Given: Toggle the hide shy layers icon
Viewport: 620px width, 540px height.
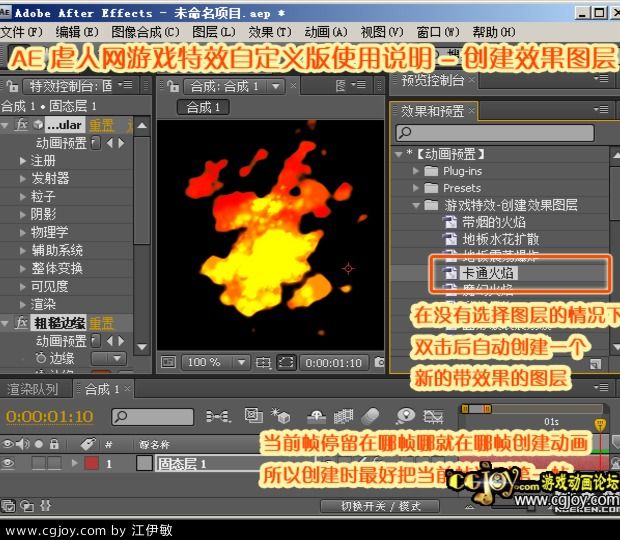Looking at the screenshot, I should tap(317, 416).
